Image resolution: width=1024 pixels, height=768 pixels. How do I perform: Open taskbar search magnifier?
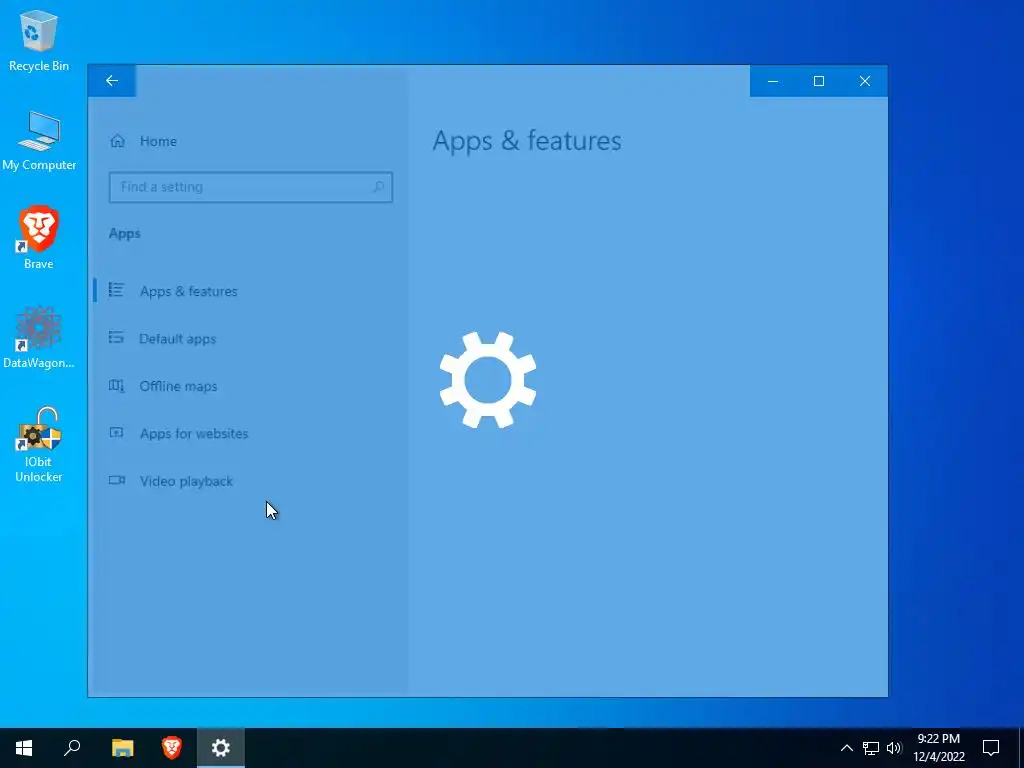pyautogui.click(x=72, y=748)
